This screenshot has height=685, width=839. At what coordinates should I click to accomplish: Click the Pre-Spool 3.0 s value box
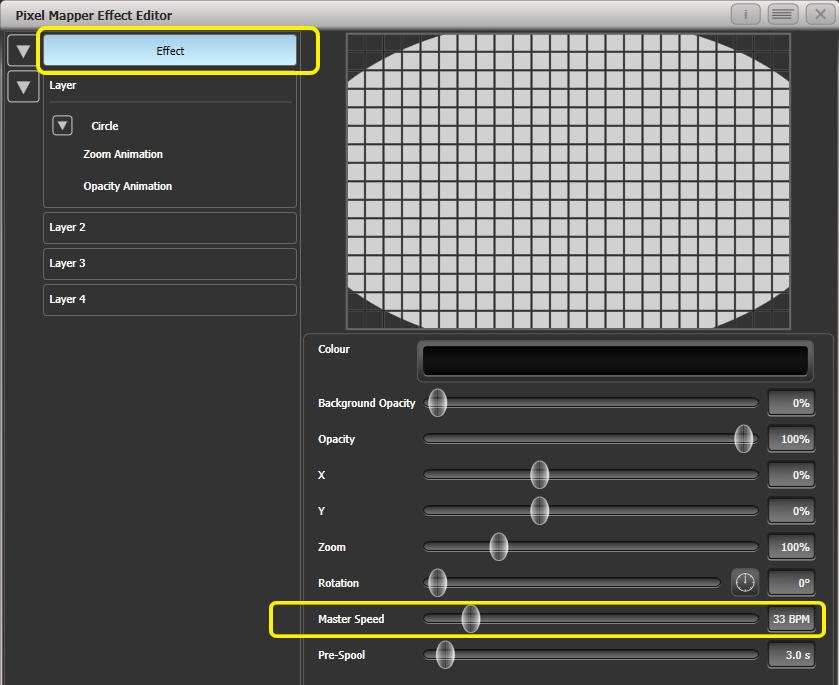791,654
